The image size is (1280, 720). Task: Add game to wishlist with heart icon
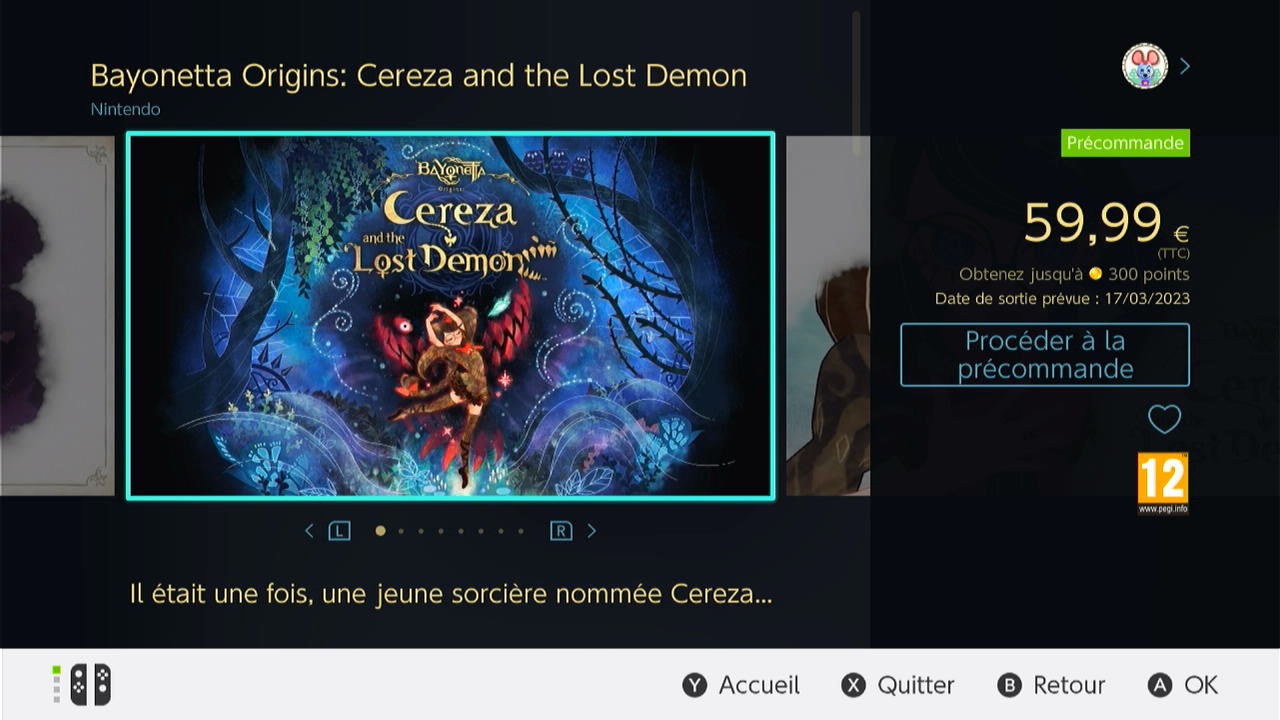1164,419
